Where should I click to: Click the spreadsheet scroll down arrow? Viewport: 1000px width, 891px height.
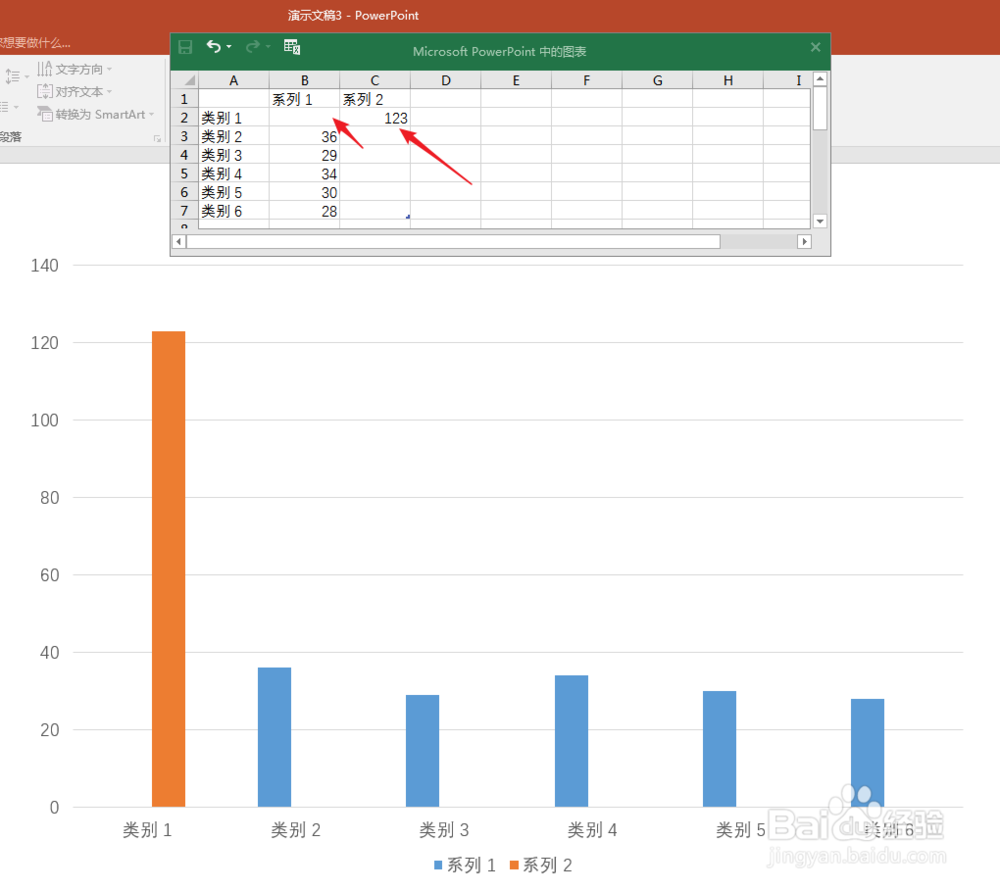point(820,221)
